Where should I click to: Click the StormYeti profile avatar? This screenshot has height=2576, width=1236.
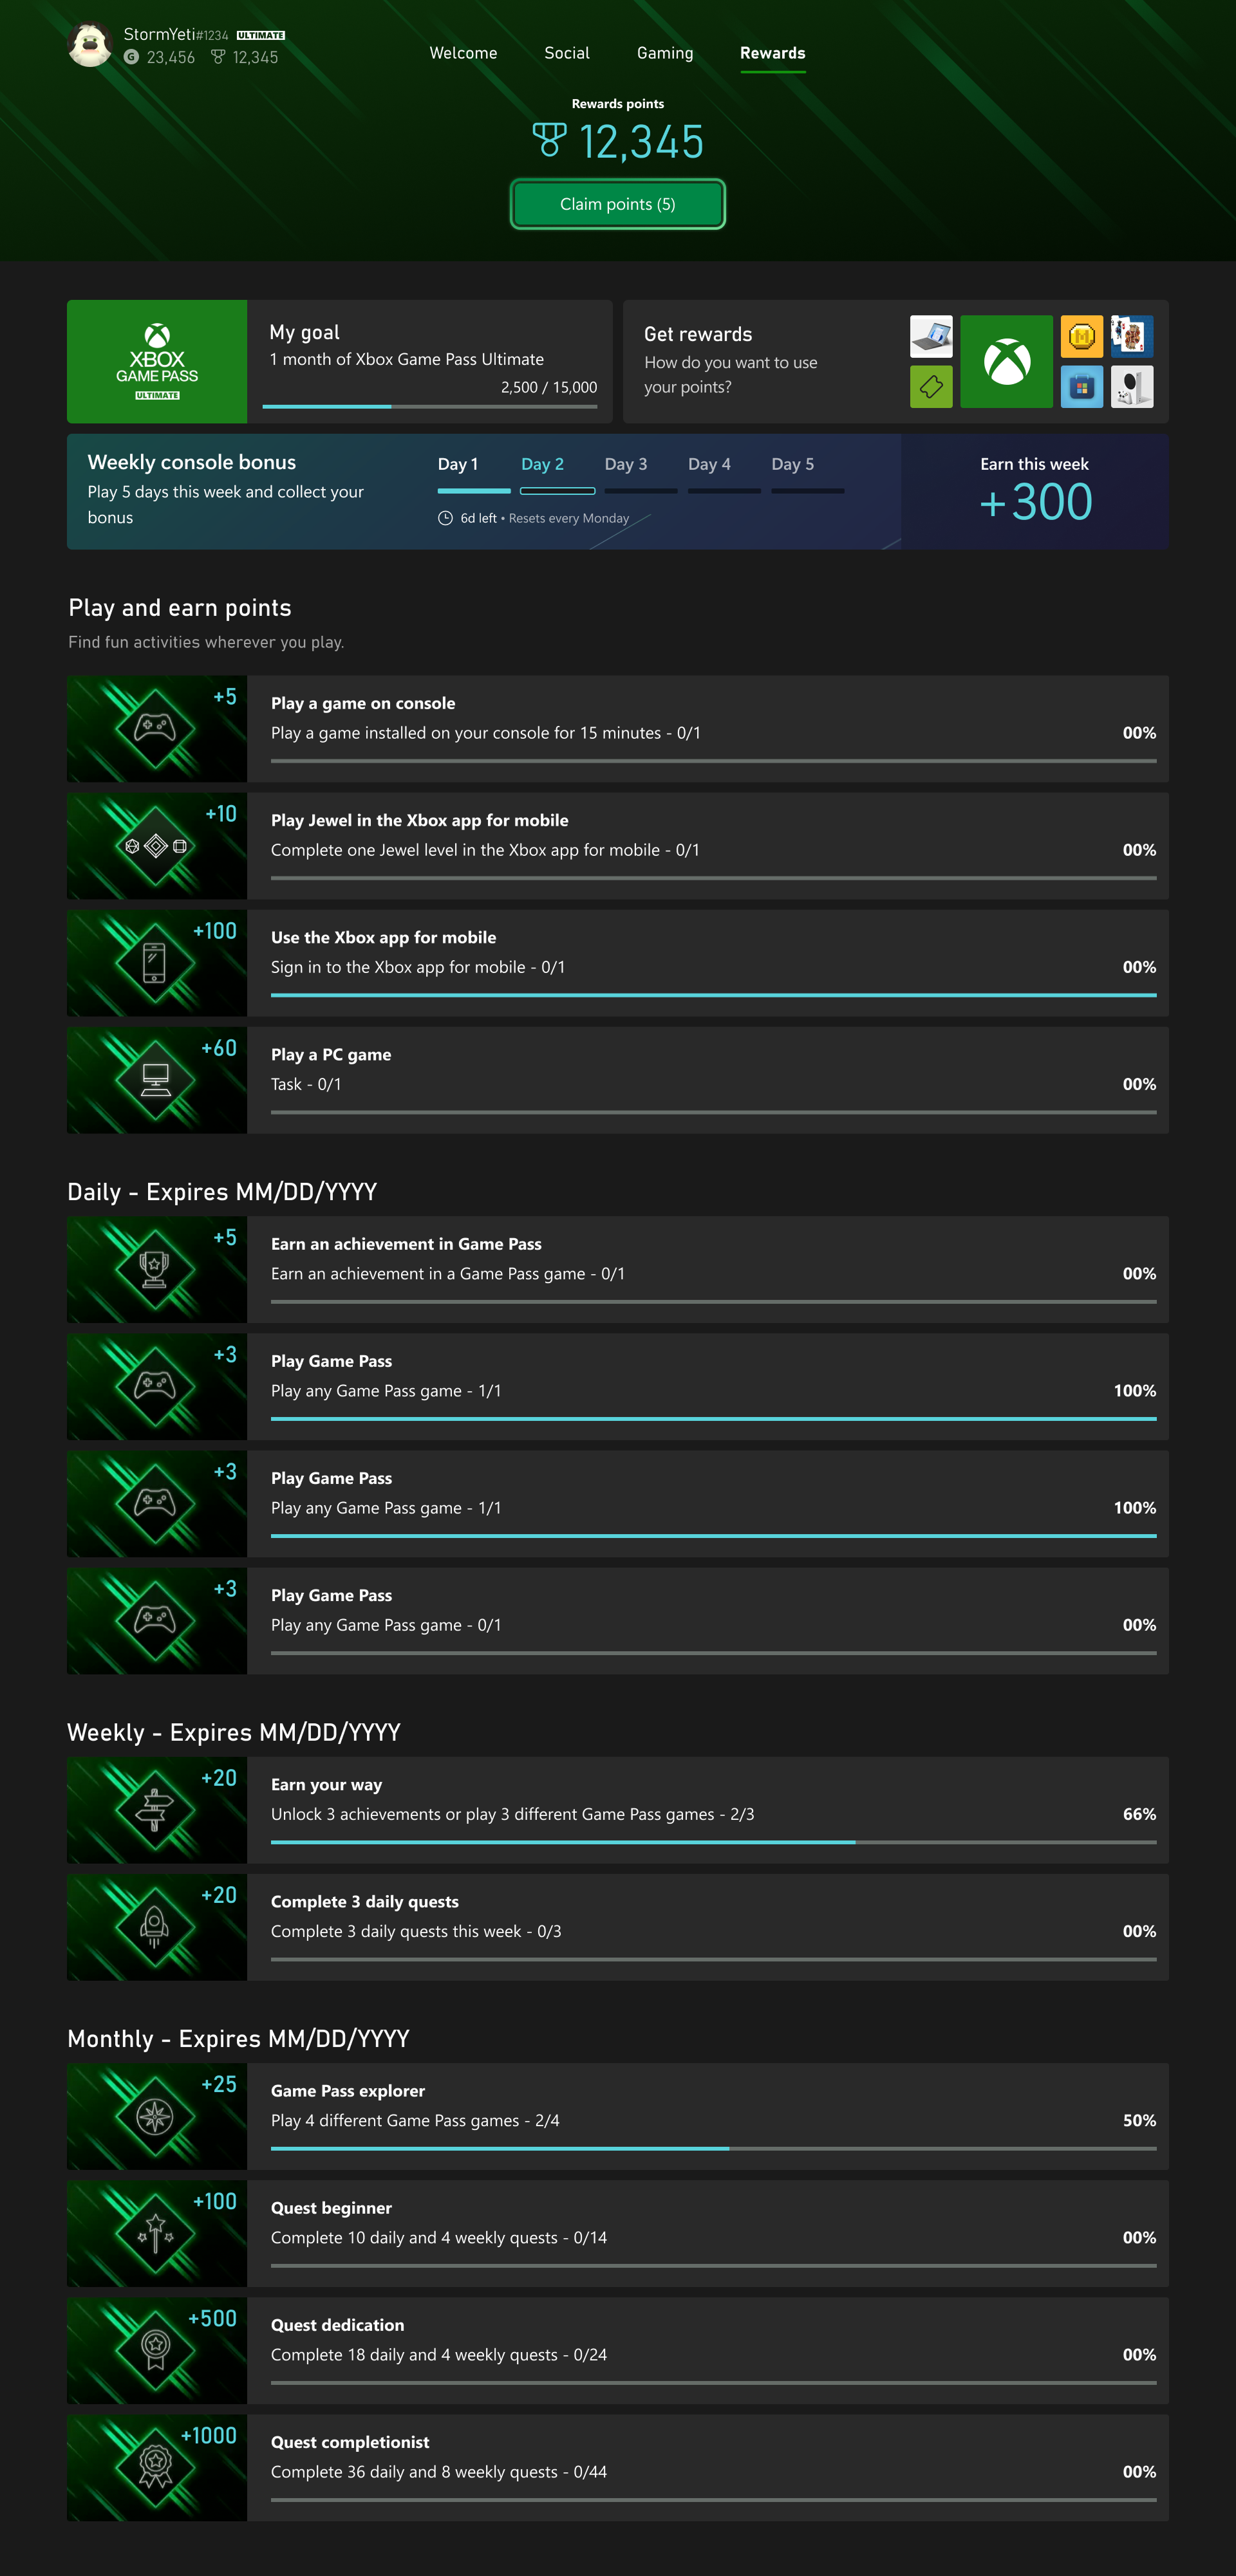89,45
